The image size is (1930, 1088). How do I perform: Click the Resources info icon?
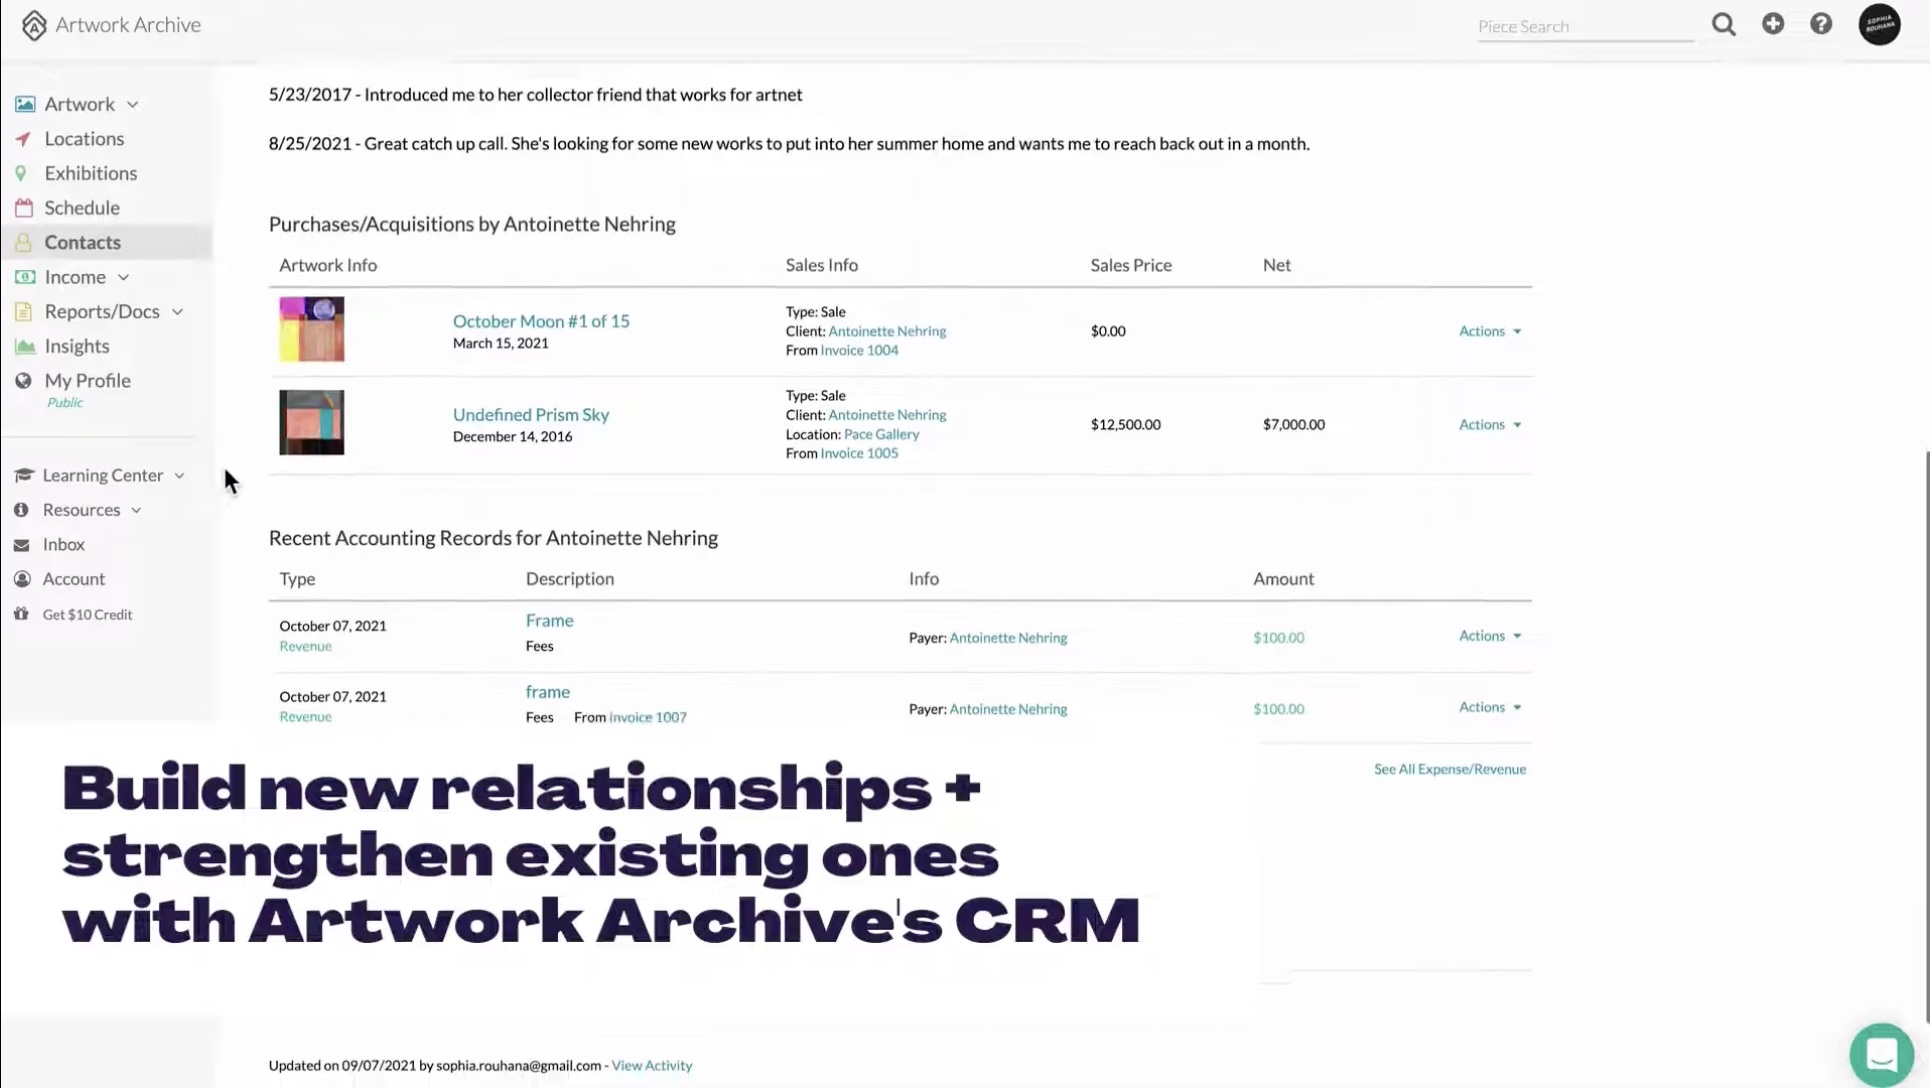click(21, 510)
